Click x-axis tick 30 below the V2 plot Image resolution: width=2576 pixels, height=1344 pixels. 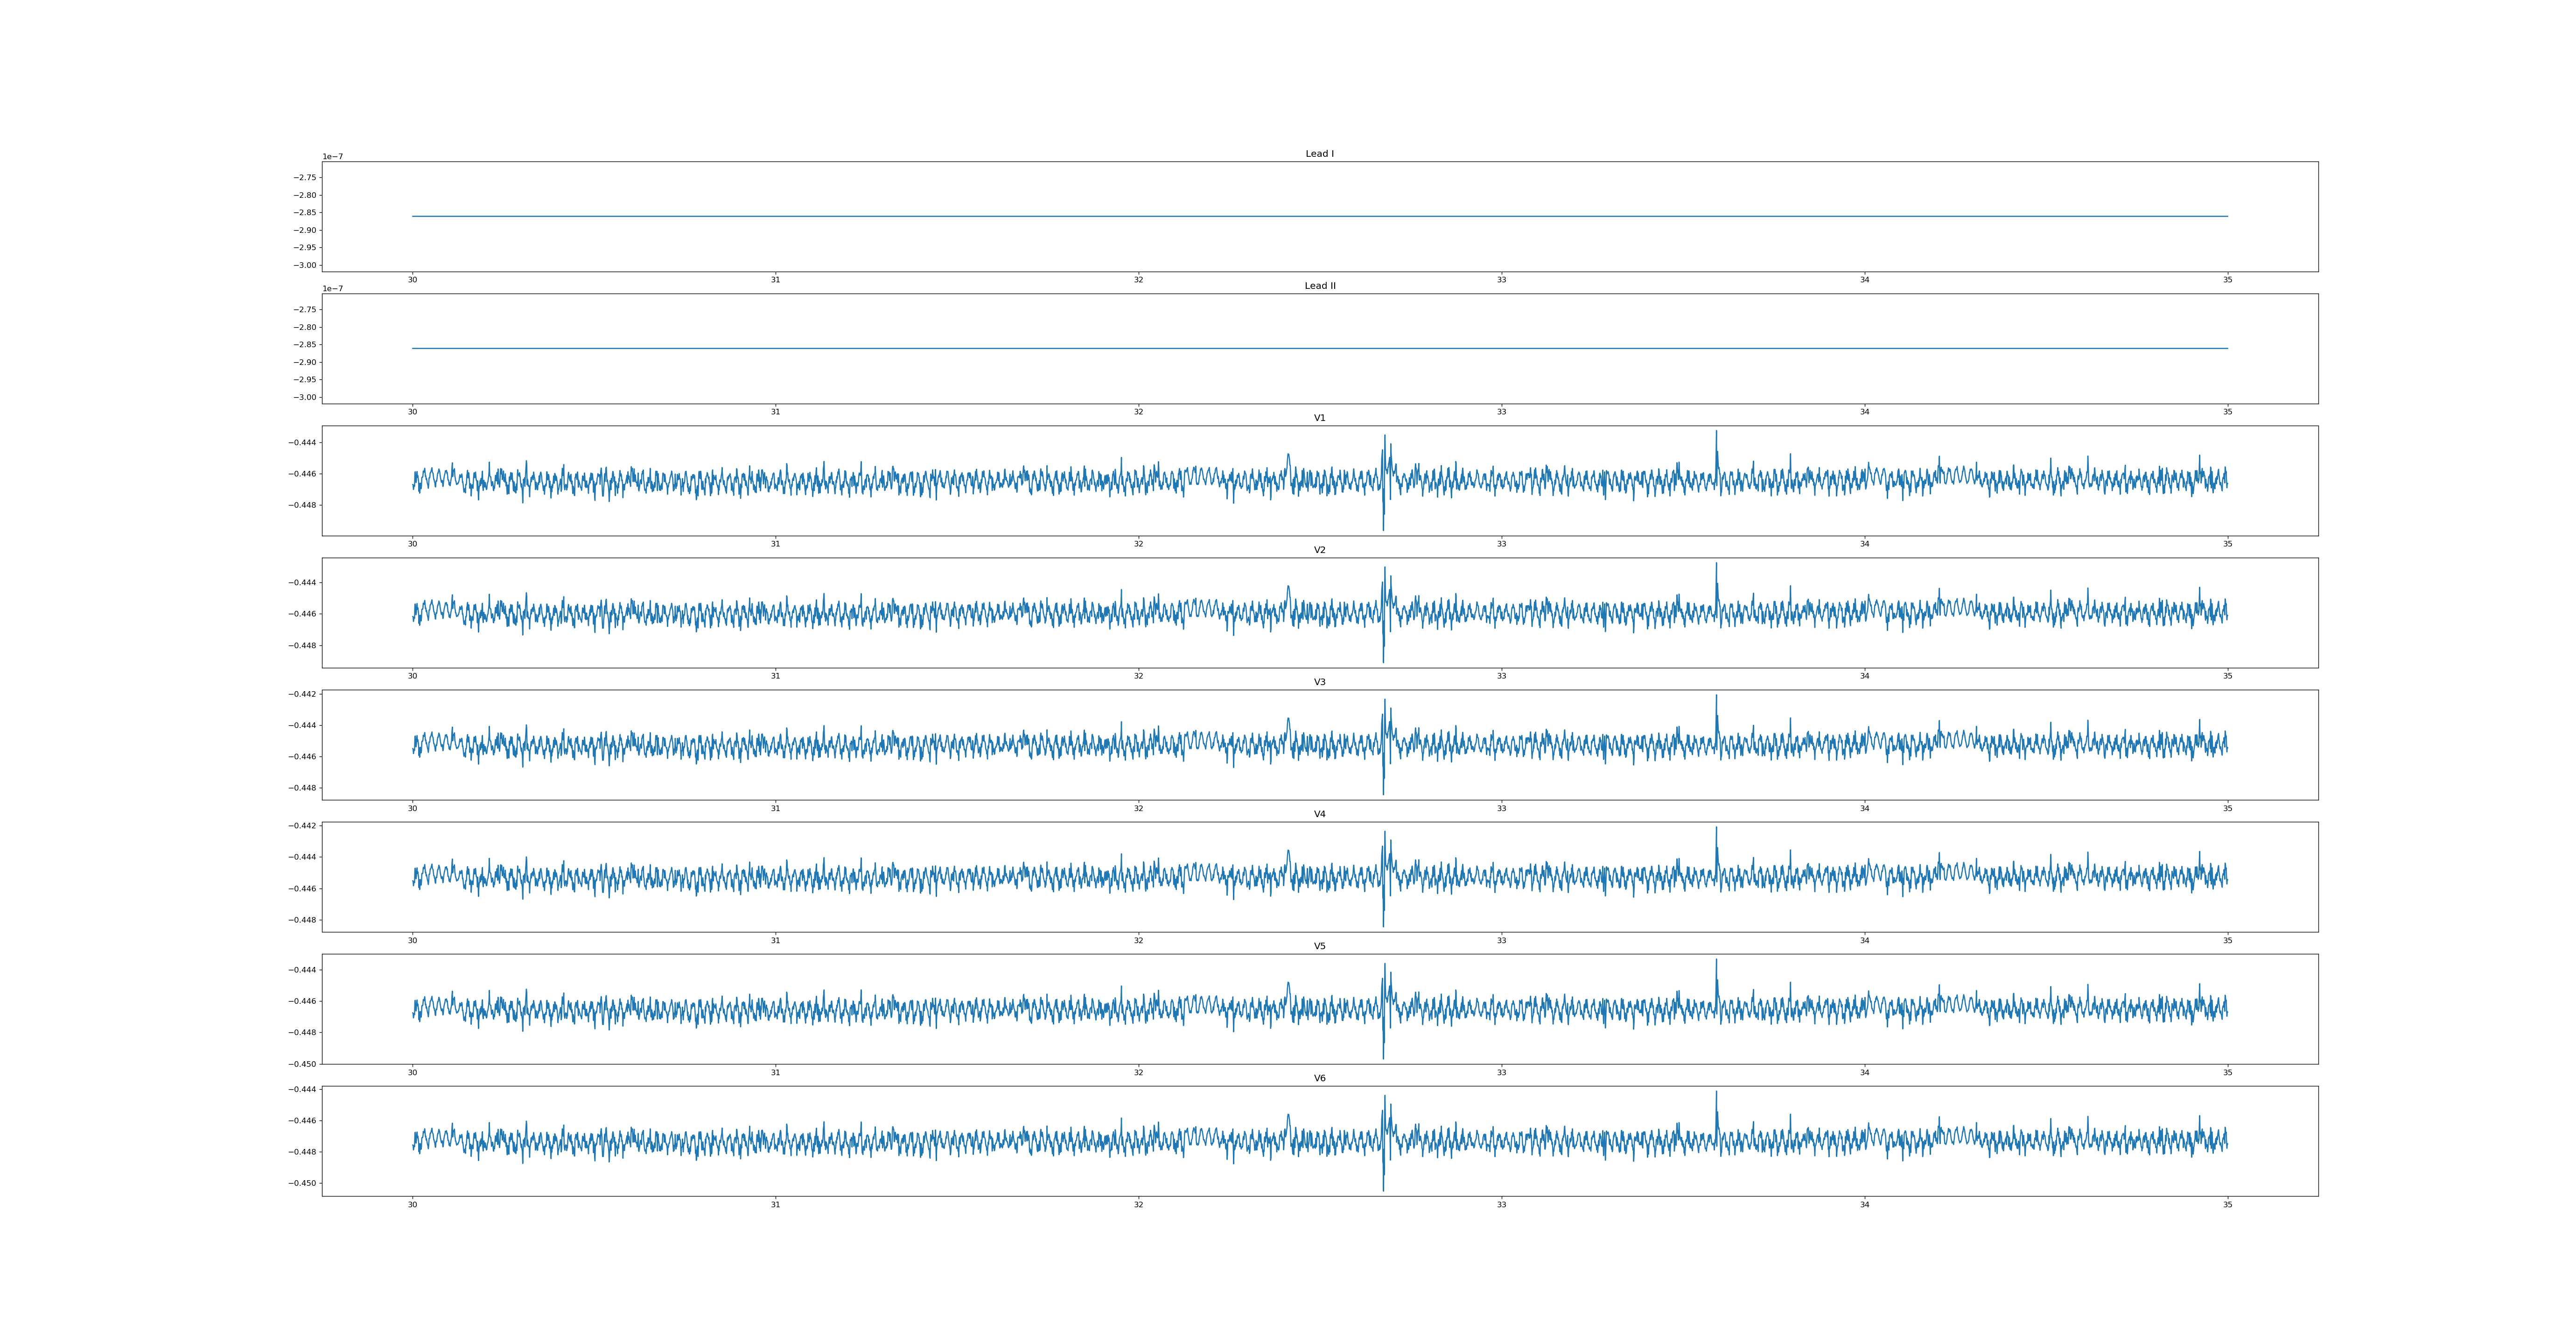pyautogui.click(x=412, y=676)
